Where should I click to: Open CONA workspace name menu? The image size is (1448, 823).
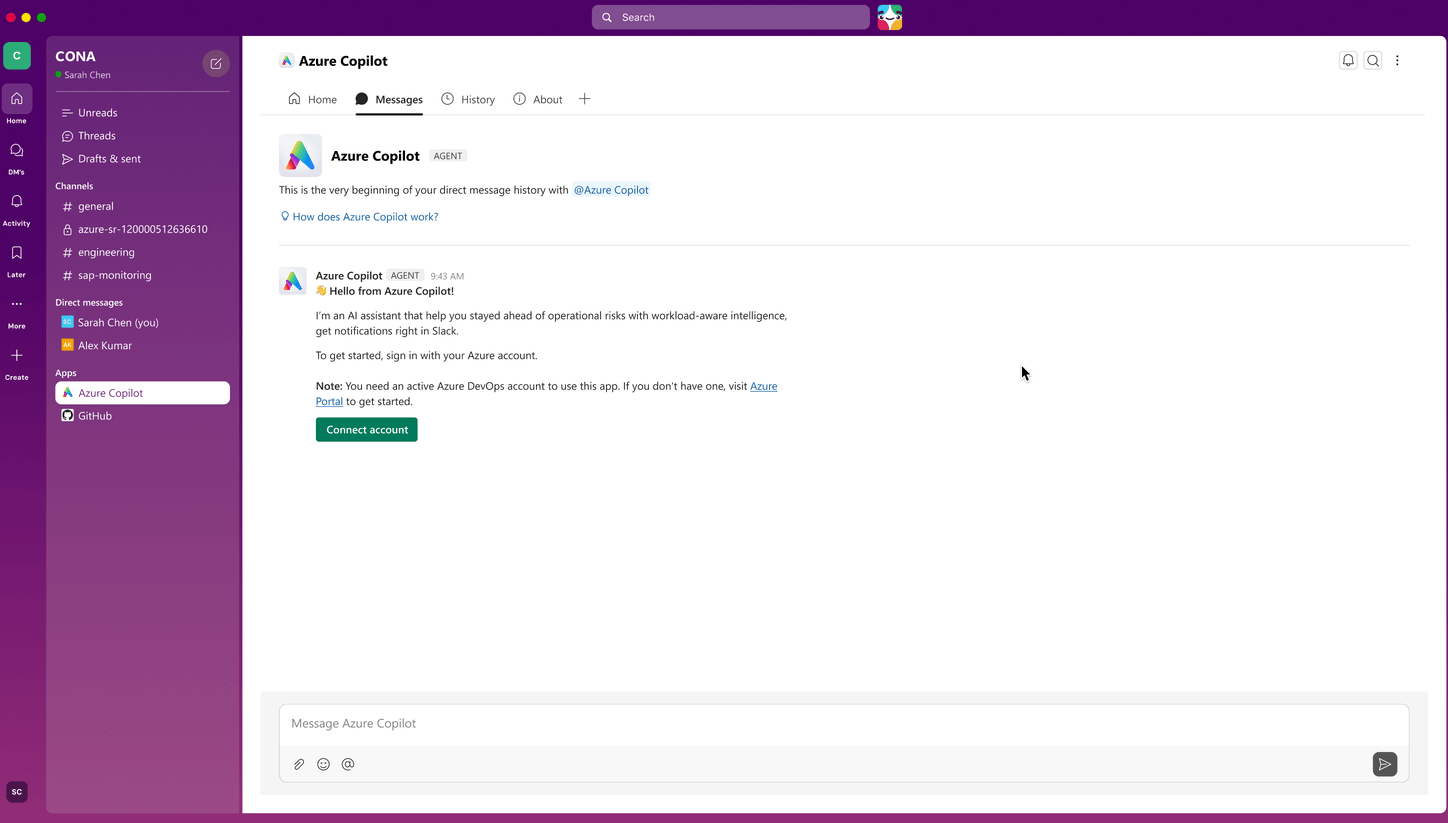pyautogui.click(x=76, y=56)
